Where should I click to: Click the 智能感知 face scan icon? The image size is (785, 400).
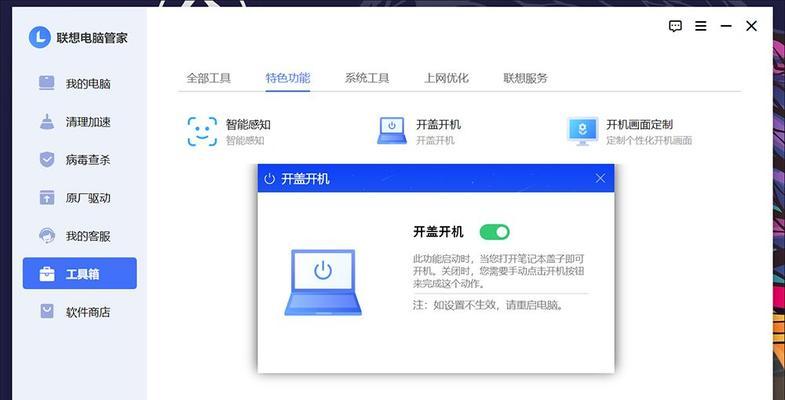coord(202,132)
